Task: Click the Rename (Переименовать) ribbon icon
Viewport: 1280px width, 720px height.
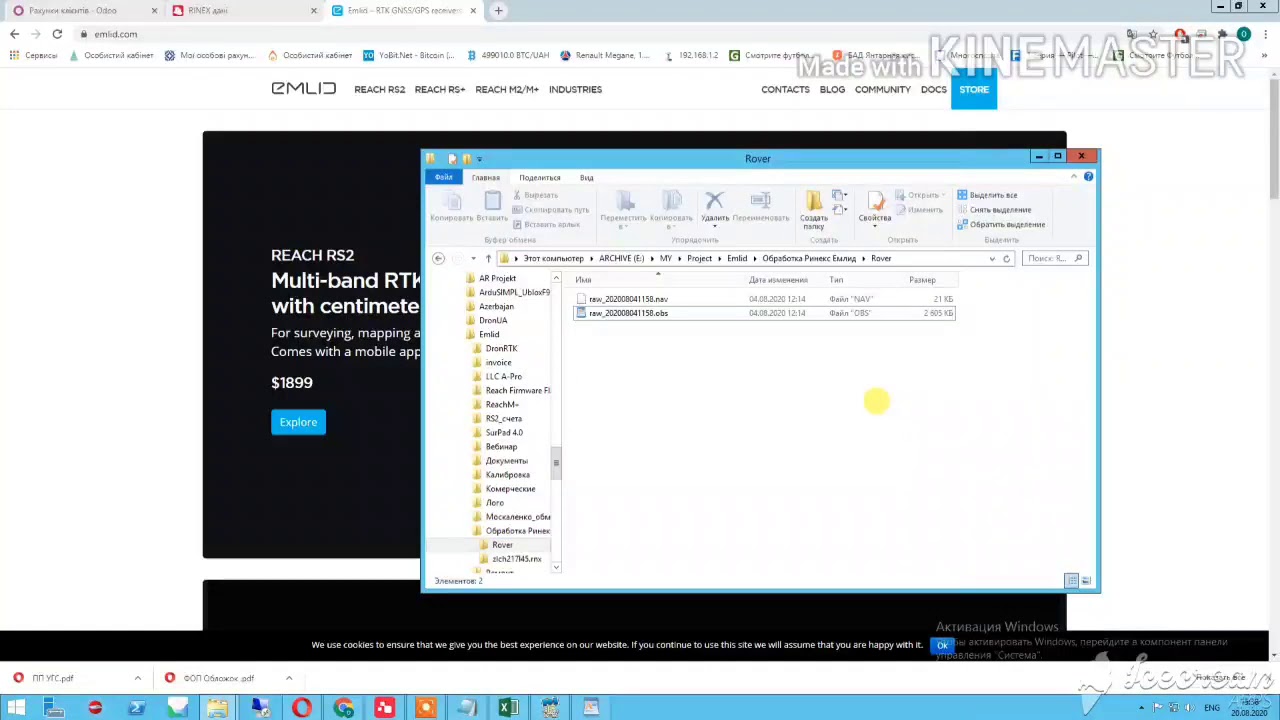Action: point(760,202)
